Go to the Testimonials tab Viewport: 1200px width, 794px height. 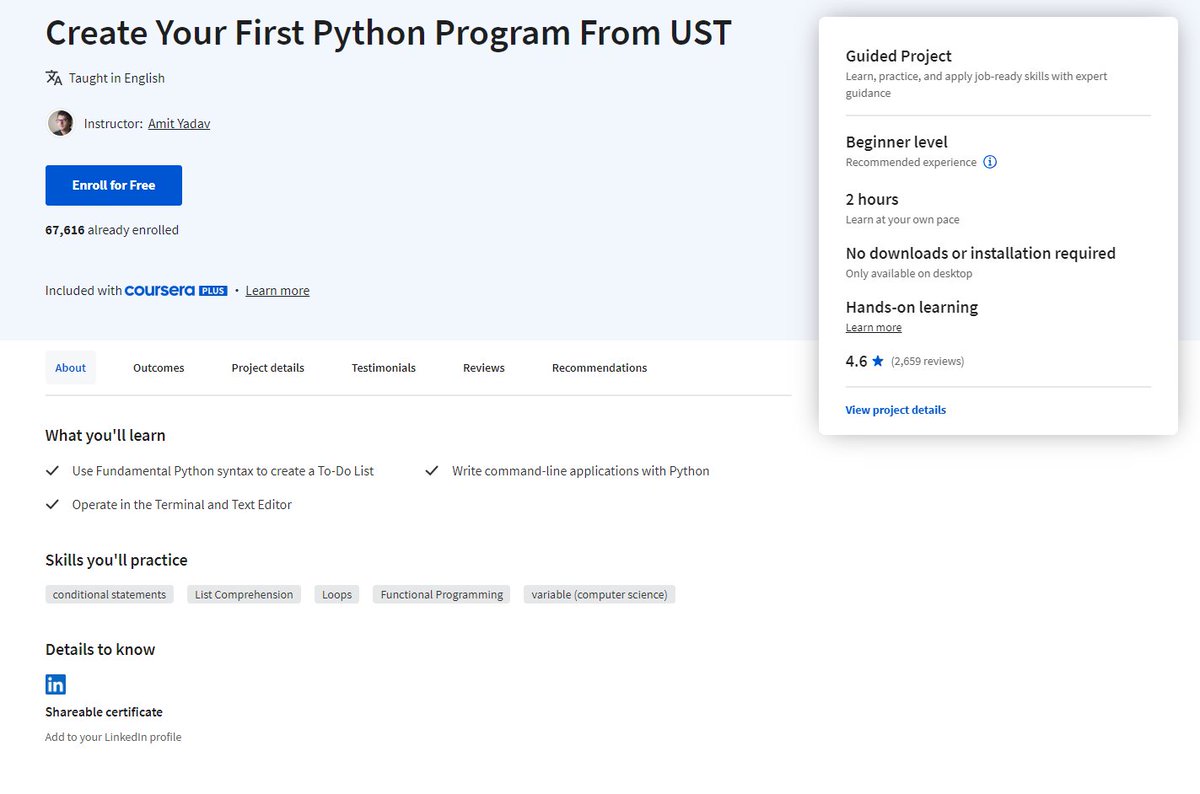tap(384, 367)
